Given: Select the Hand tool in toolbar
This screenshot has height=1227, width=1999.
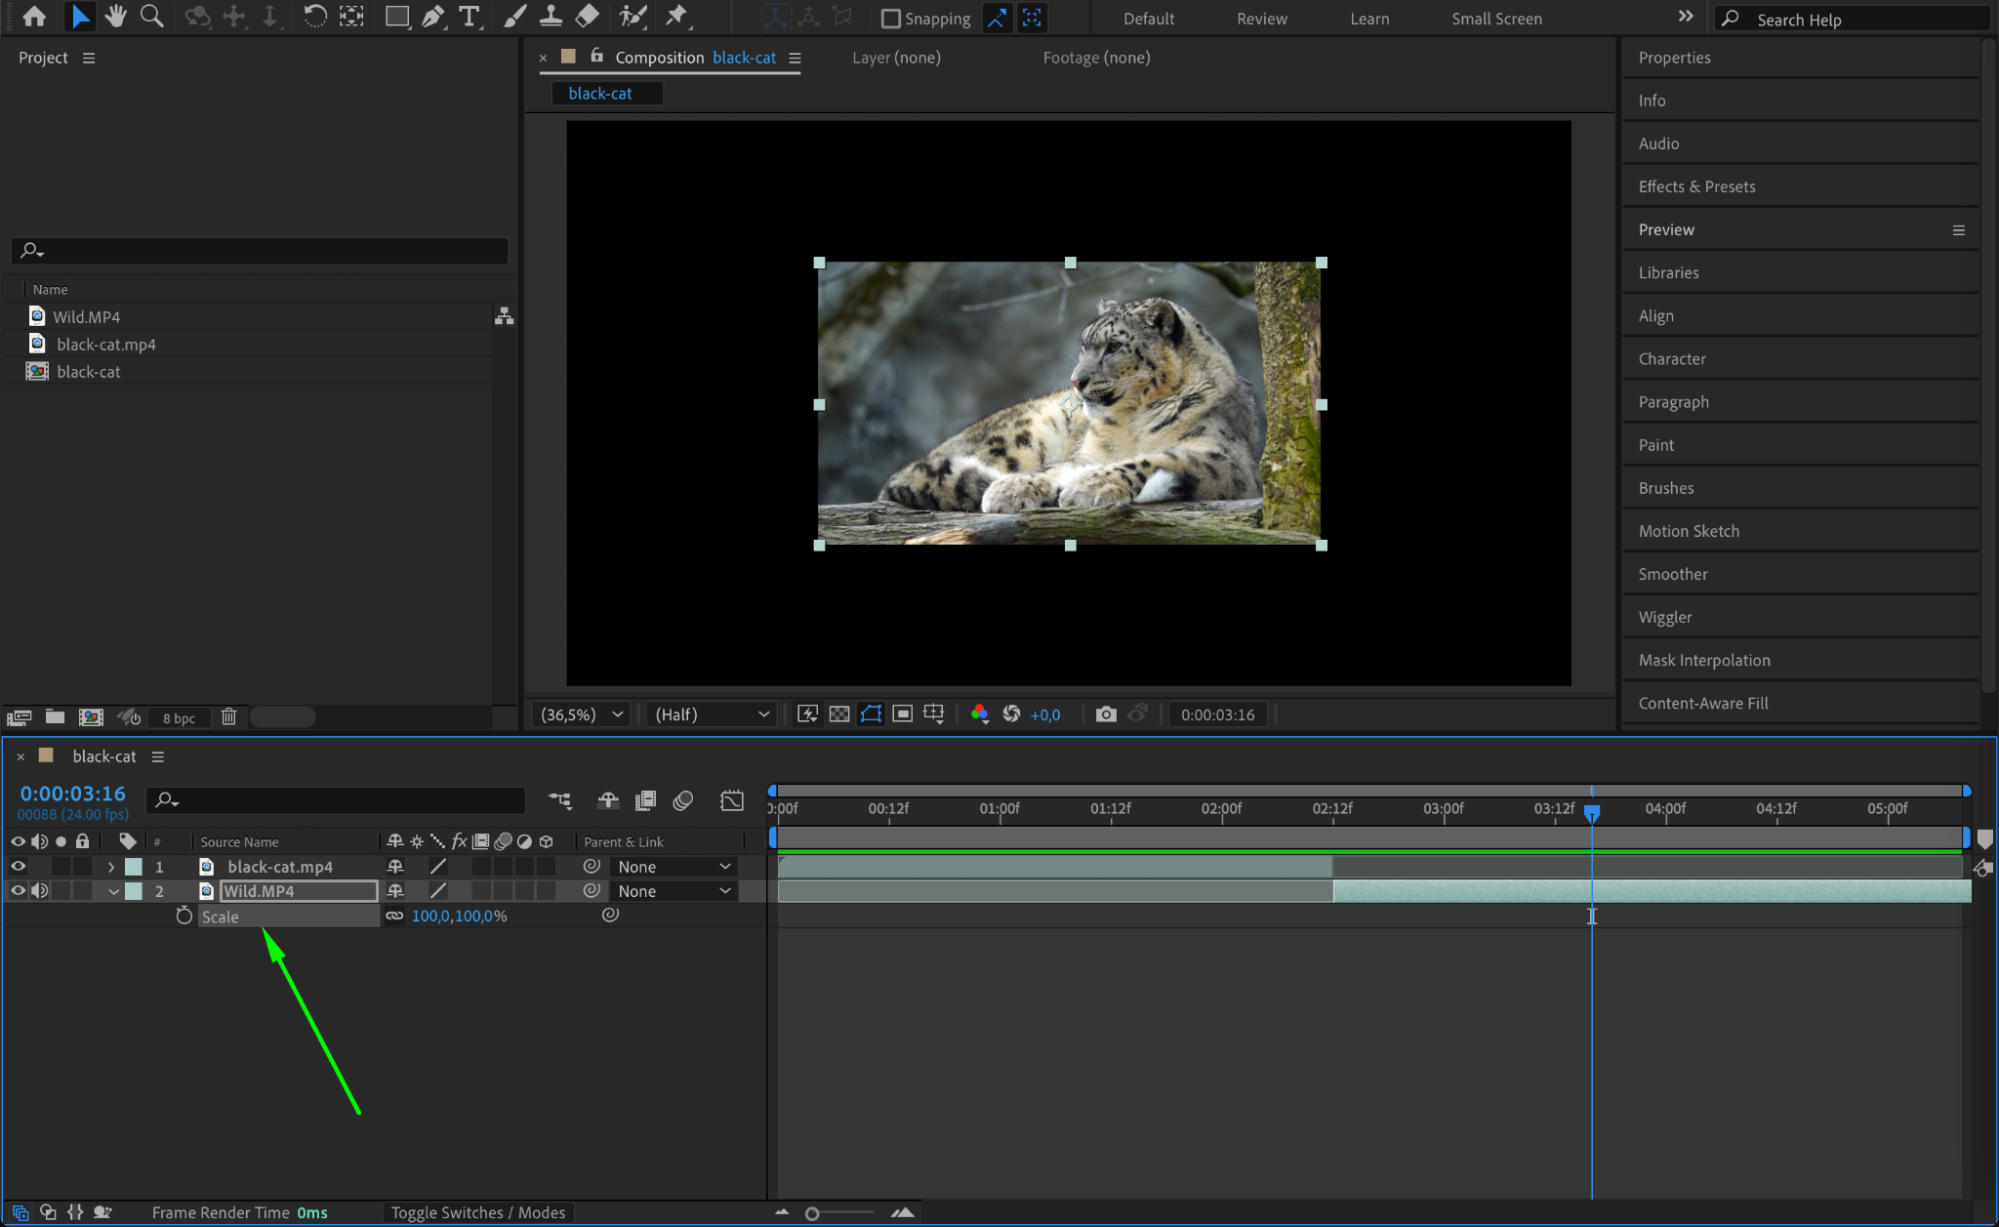Looking at the screenshot, I should coord(116,16).
